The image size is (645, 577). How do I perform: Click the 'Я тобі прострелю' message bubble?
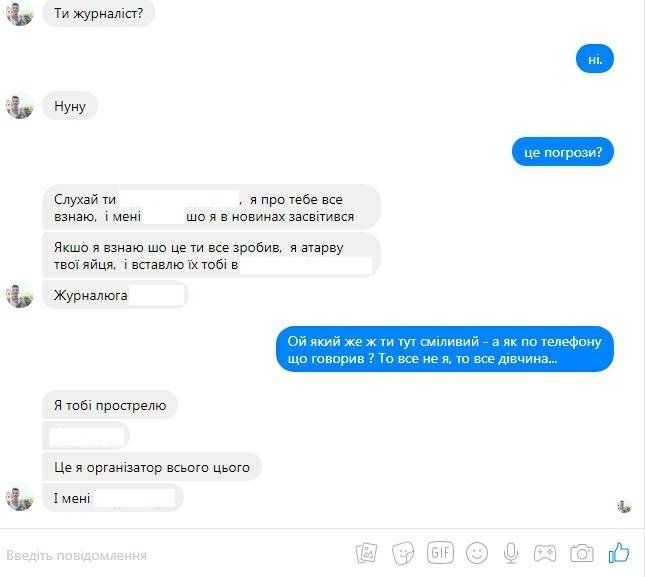110,405
